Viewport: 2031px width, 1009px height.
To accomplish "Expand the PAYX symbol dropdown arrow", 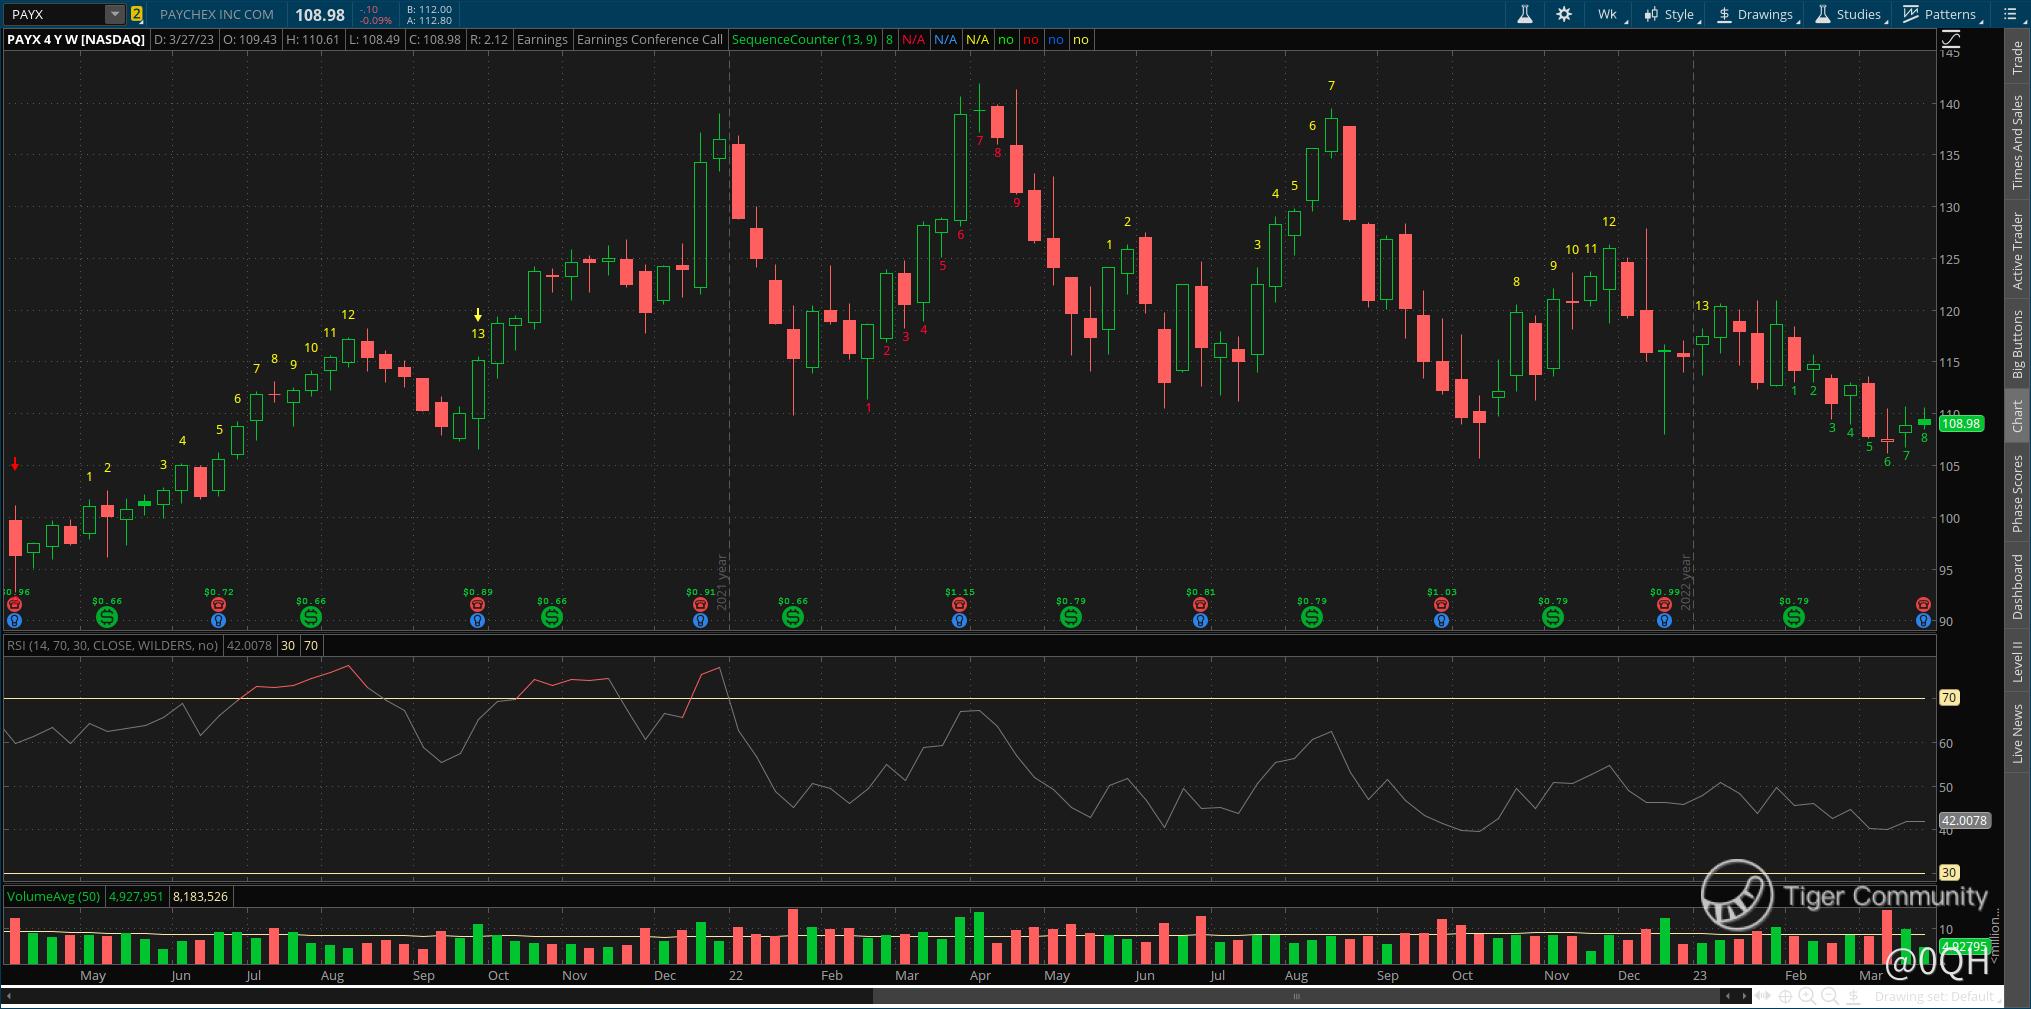I will click(x=115, y=14).
